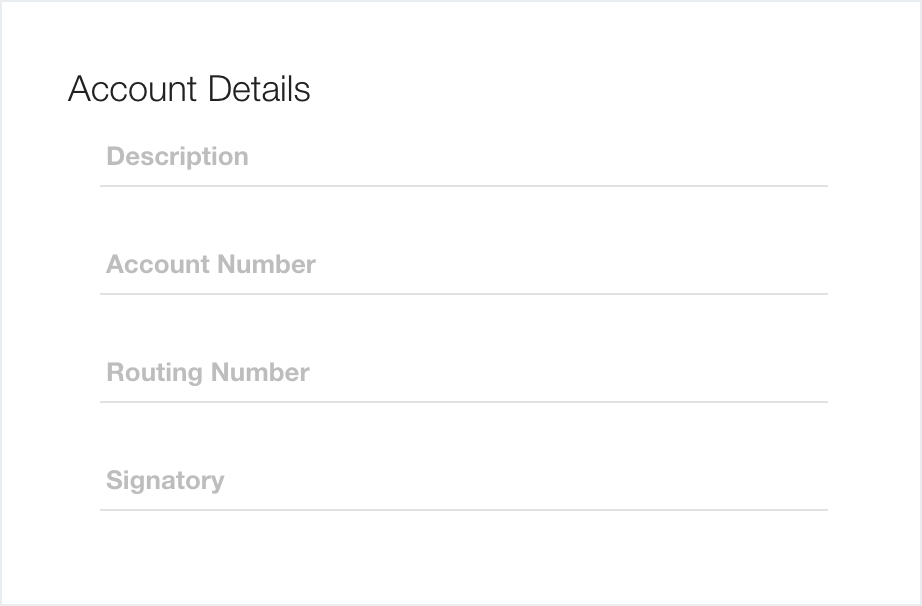Screen dimensions: 922x606
Task: Click the right end of the Description field
Action: coord(810,158)
